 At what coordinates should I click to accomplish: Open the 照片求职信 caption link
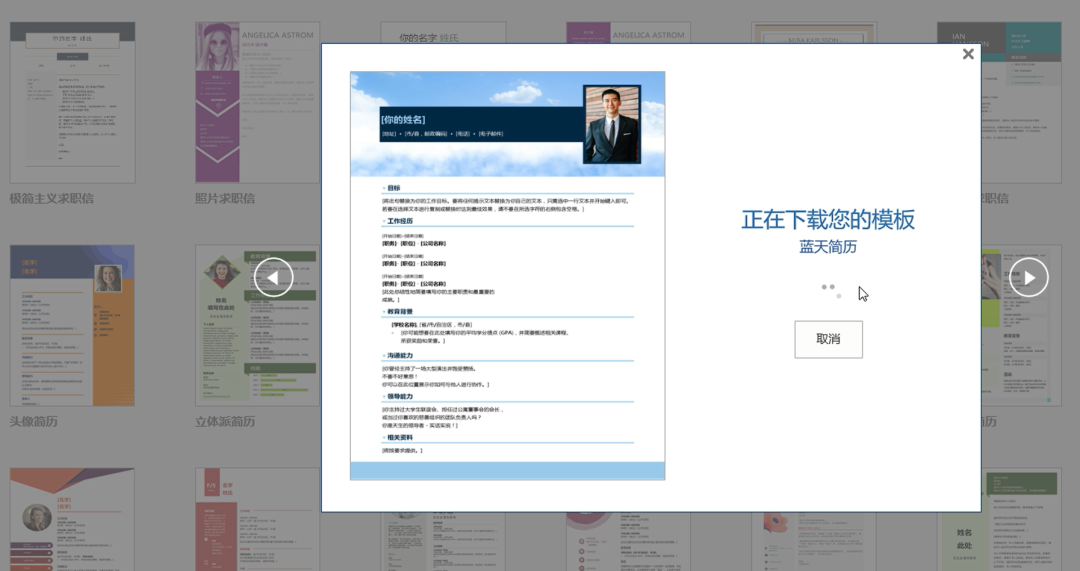[x=225, y=198]
